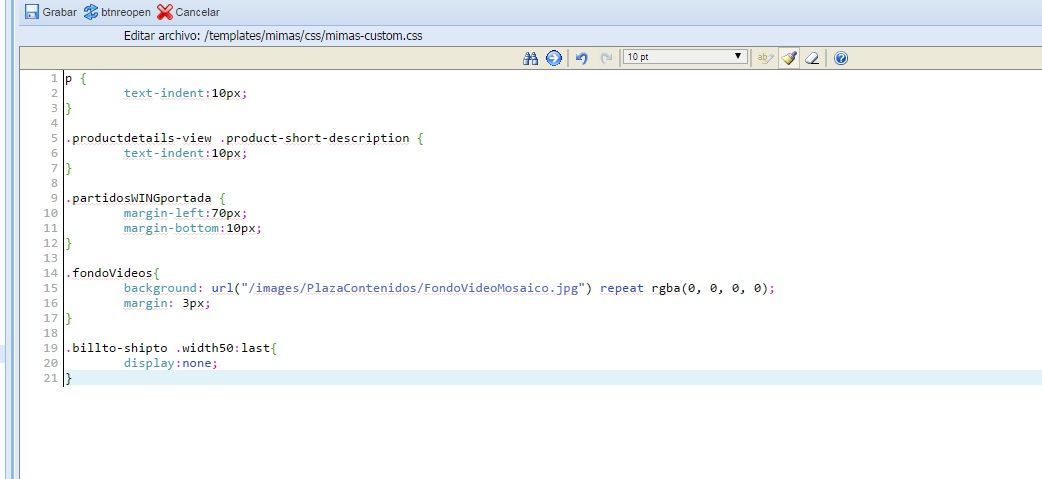
Task: Click the background url FondoVideoMosaico.jpg line
Action: click(x=449, y=288)
